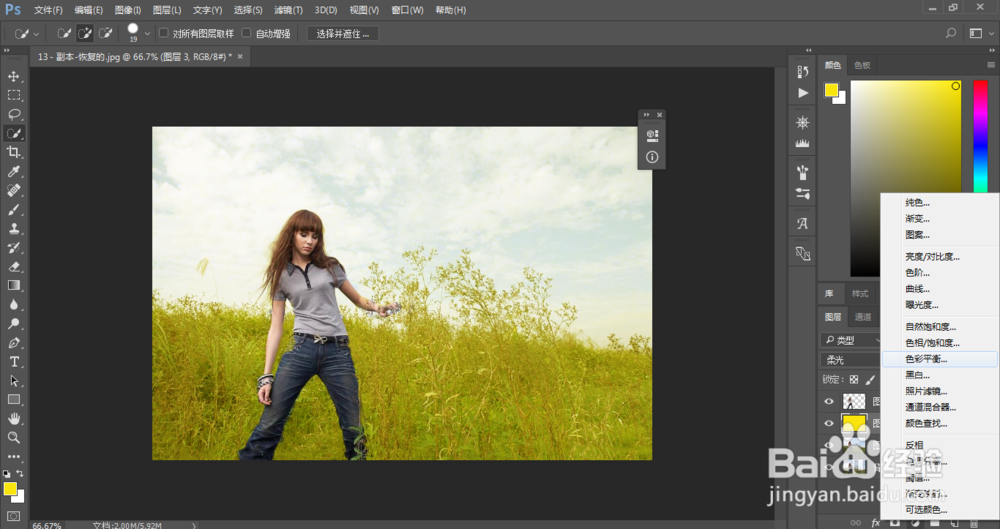
Task: Open the Character panel icon
Action: tap(802, 224)
